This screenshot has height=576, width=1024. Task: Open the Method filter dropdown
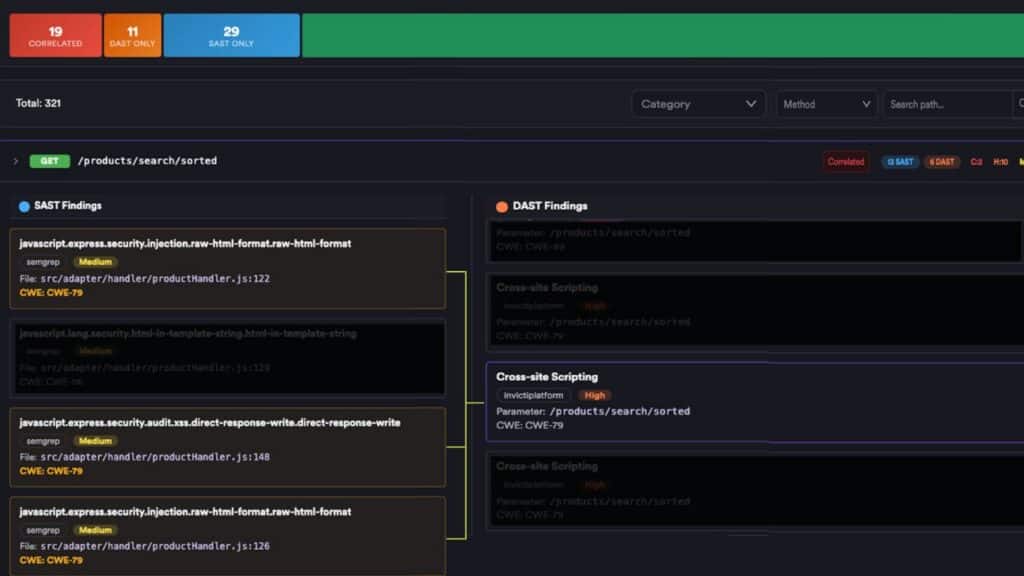tap(826, 104)
